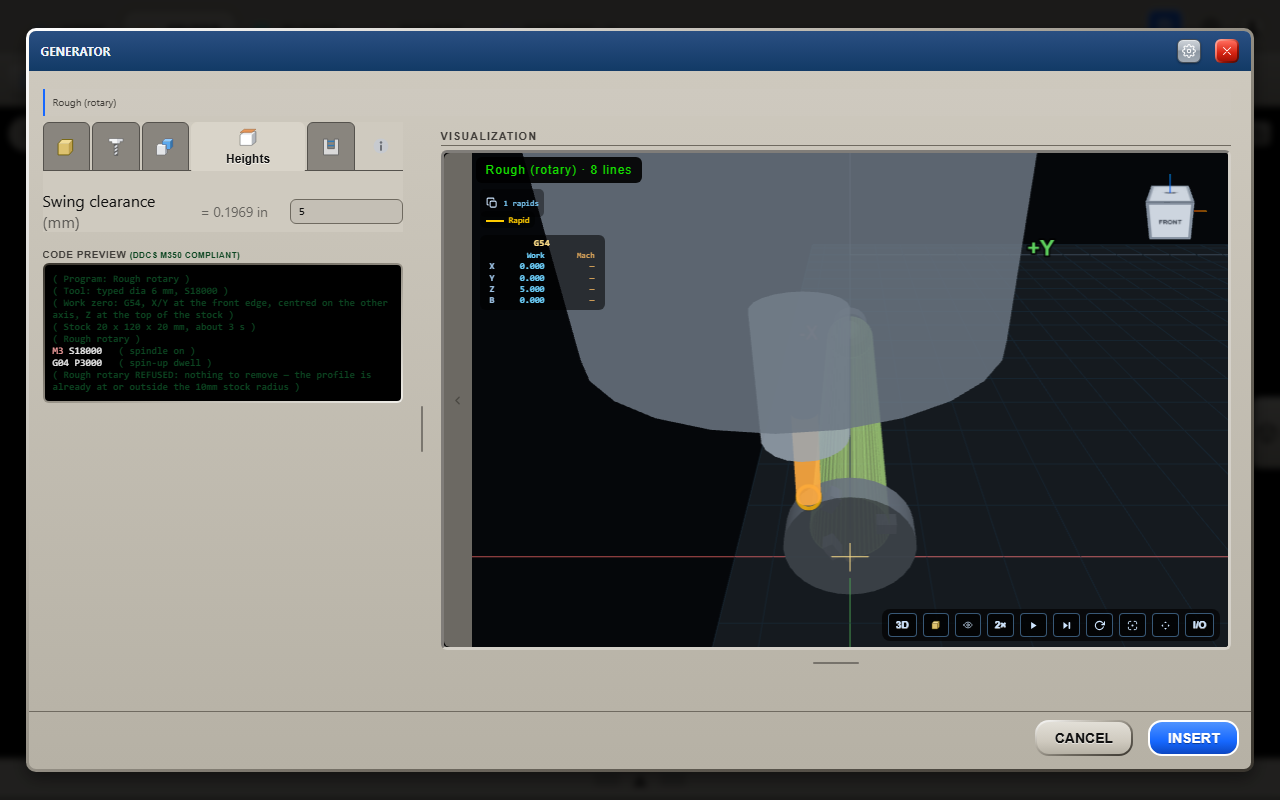Toggle eye visibility in visualization toolbar

(x=968, y=625)
